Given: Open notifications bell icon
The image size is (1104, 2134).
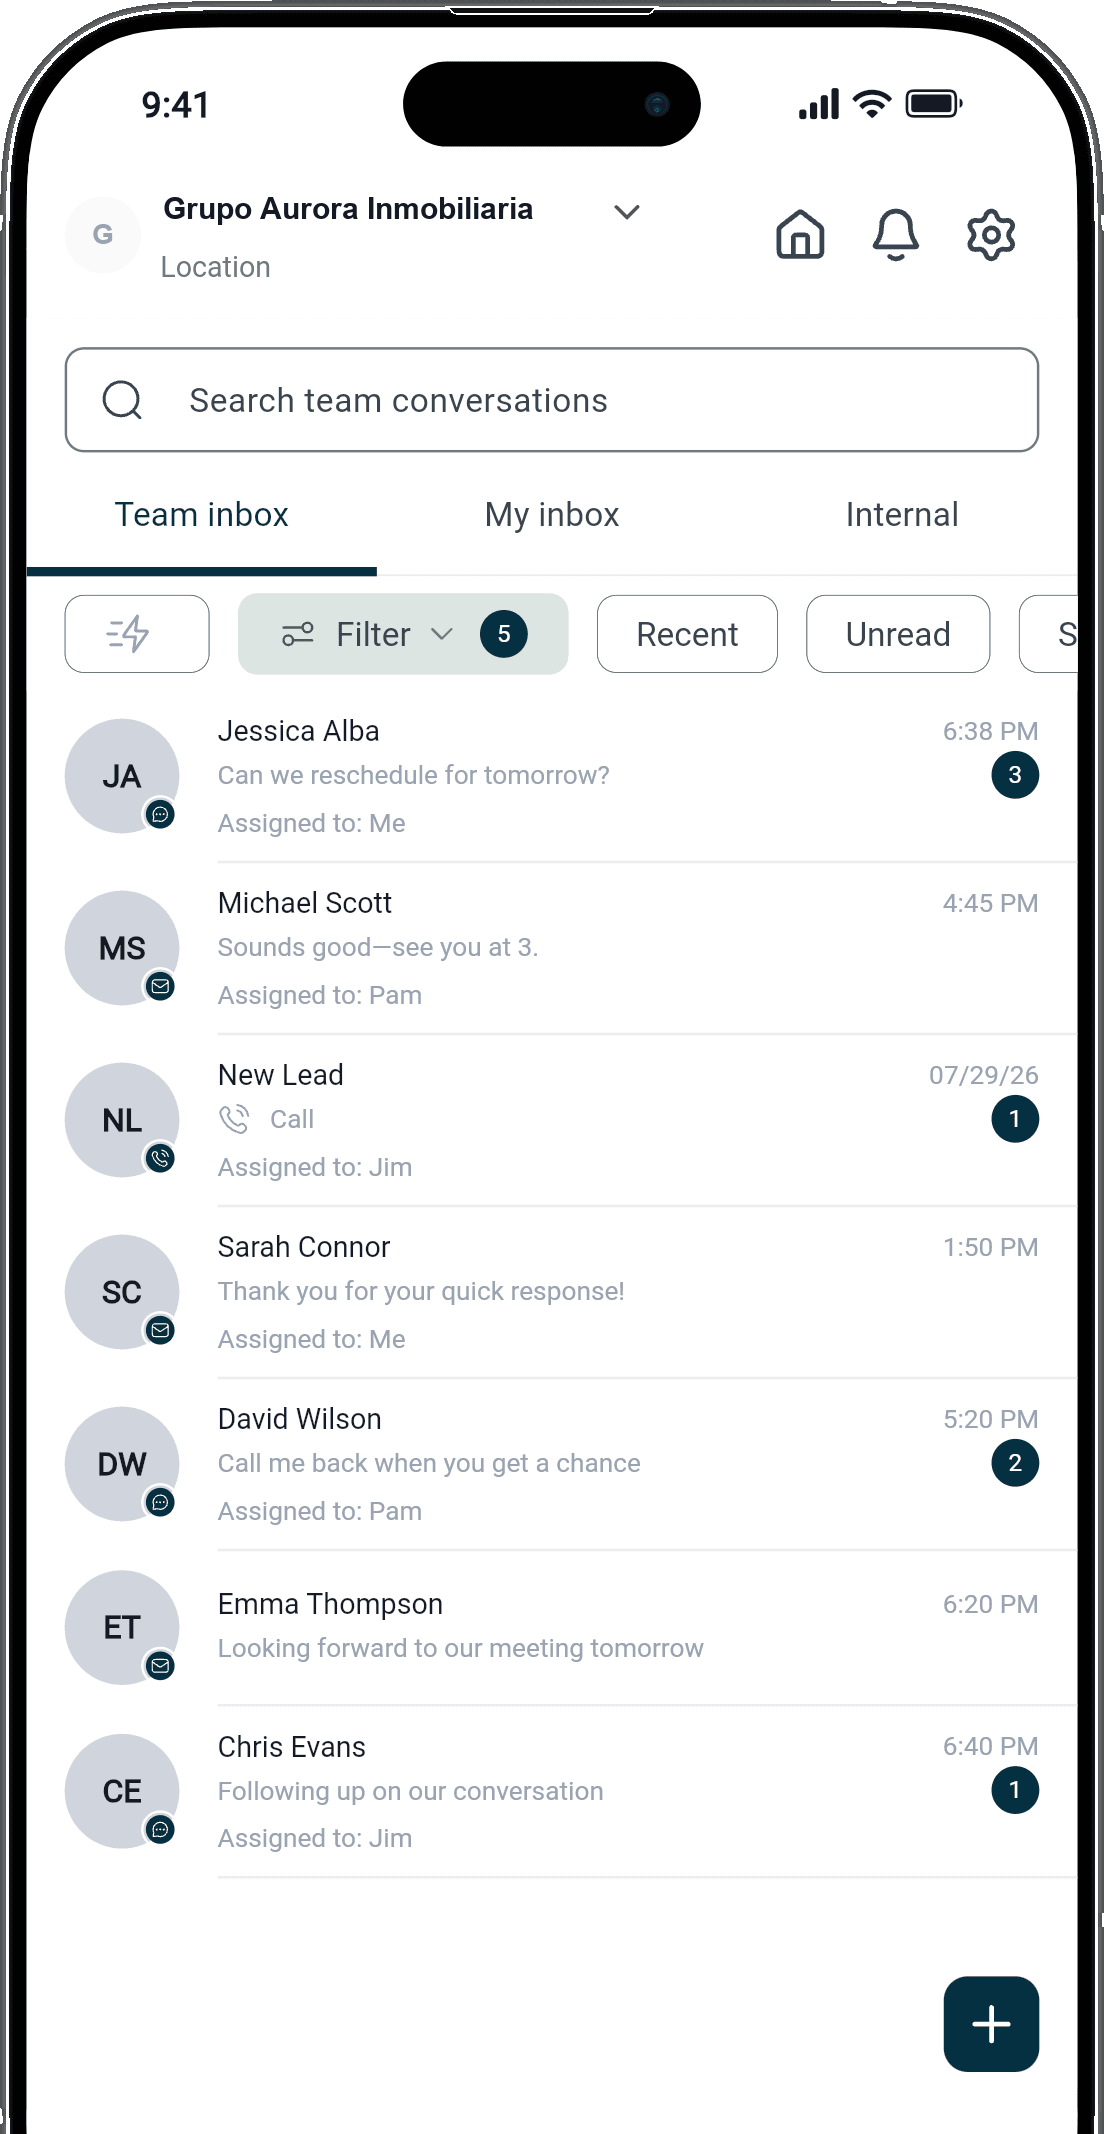Looking at the screenshot, I should pyautogui.click(x=895, y=235).
